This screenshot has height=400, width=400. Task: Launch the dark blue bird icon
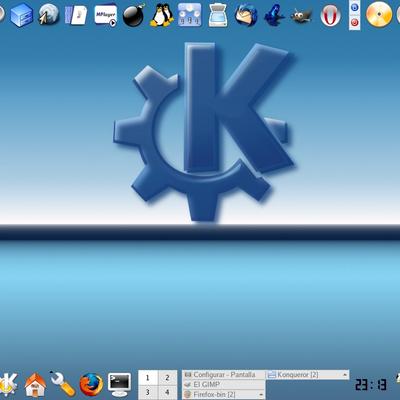click(x=274, y=16)
